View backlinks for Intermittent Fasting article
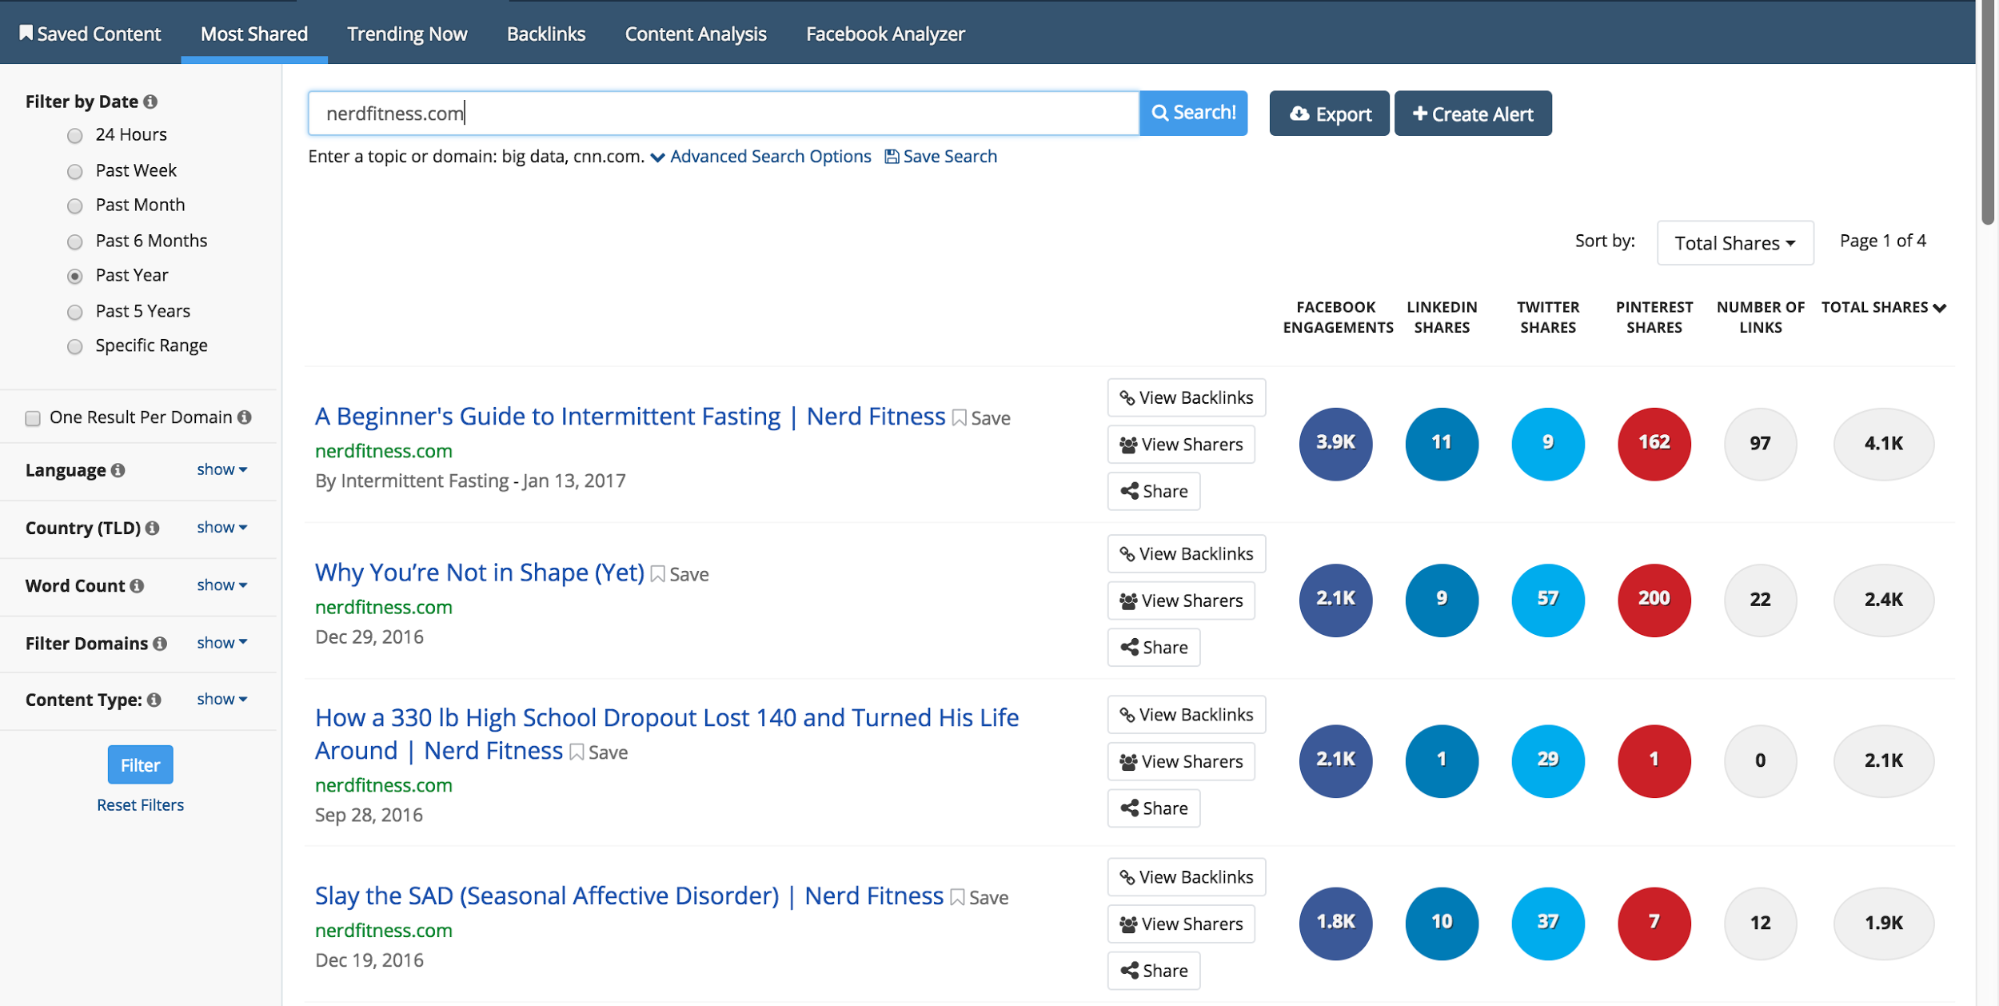Image resolution: width=1999 pixels, height=1006 pixels. 1186,397
